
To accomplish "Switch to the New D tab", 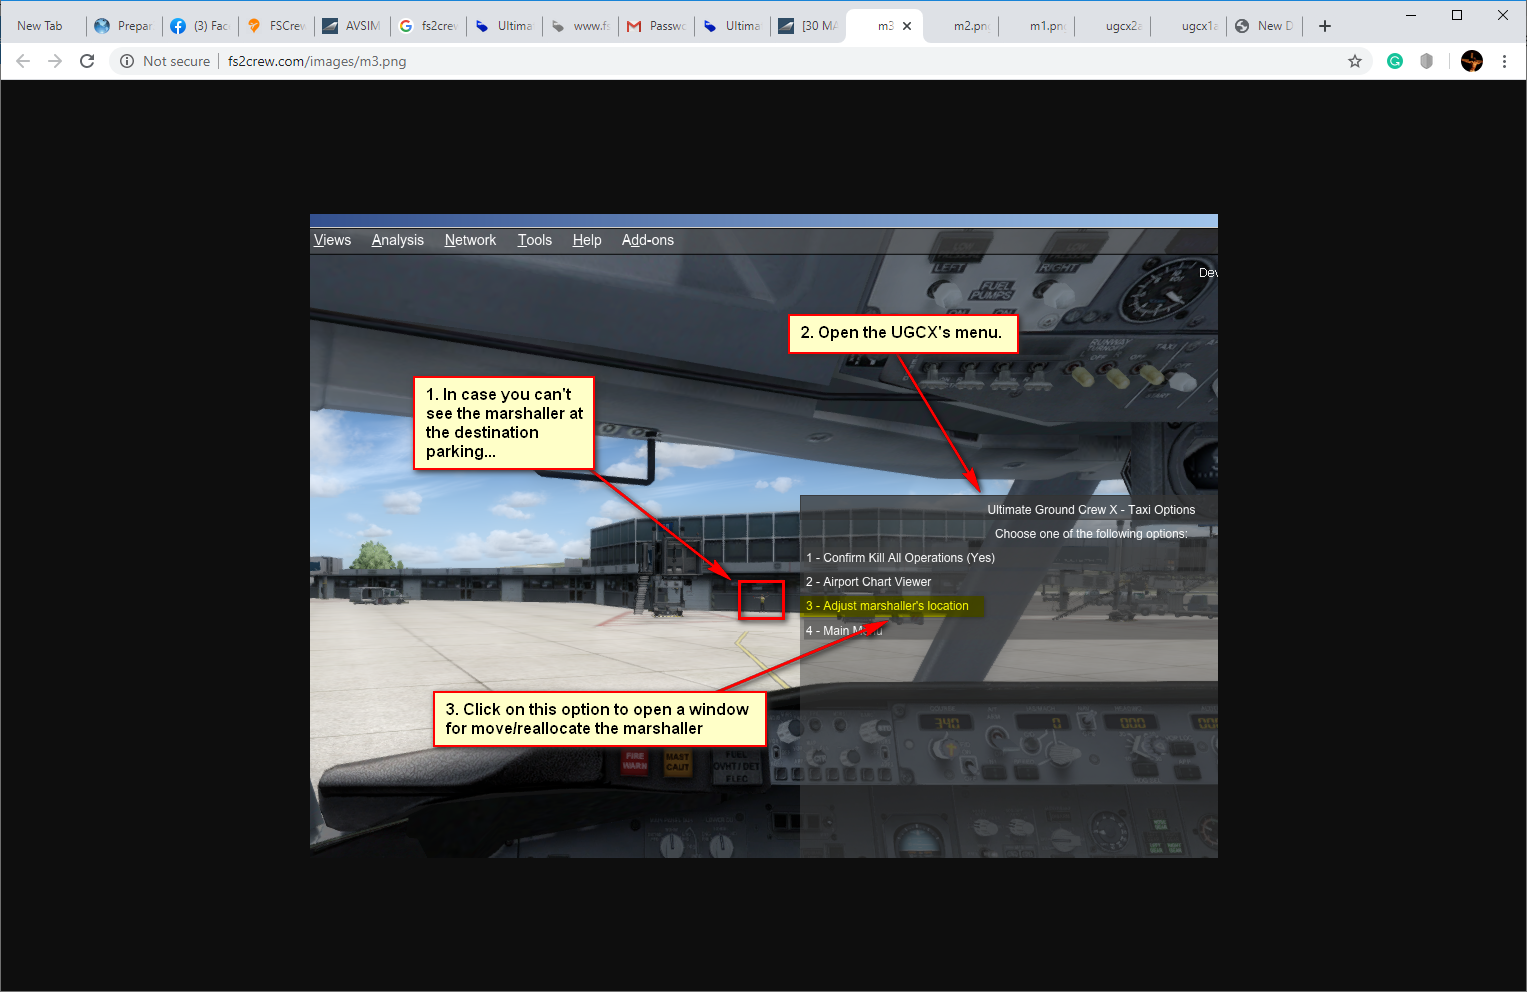I will [x=1264, y=26].
